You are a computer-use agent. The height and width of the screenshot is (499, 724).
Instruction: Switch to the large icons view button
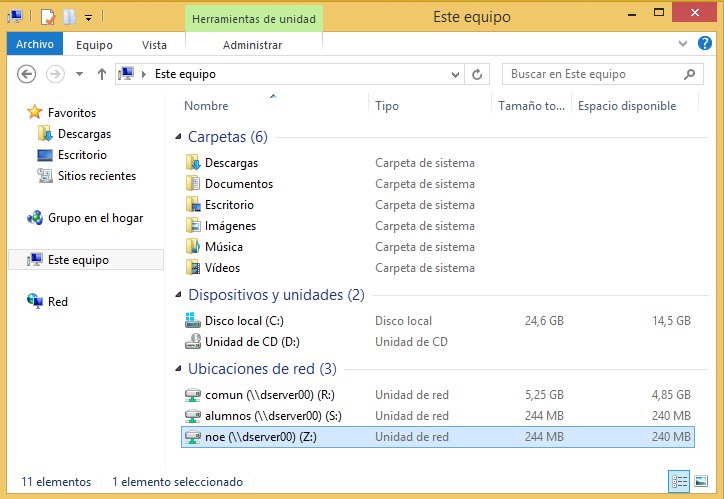point(701,481)
